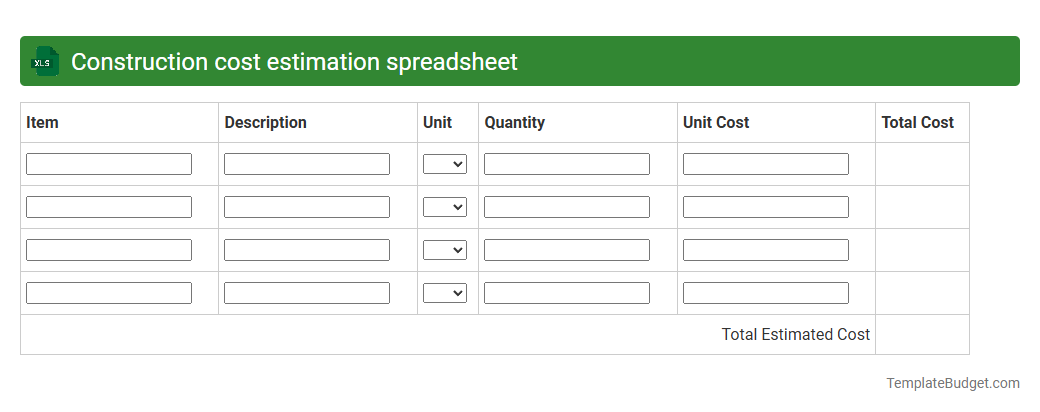The width and height of the screenshot is (1040, 412).
Task: Activate the Unit Cost field in first row
Action: pos(766,164)
